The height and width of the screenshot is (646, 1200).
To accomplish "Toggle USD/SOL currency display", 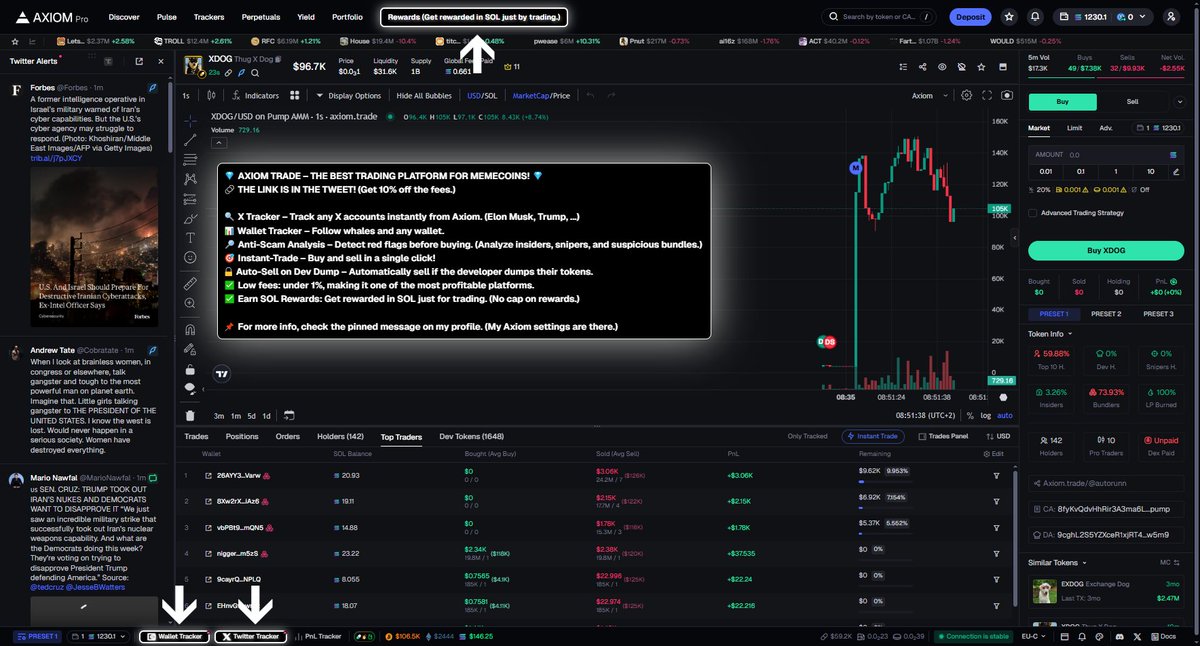I will (x=482, y=96).
